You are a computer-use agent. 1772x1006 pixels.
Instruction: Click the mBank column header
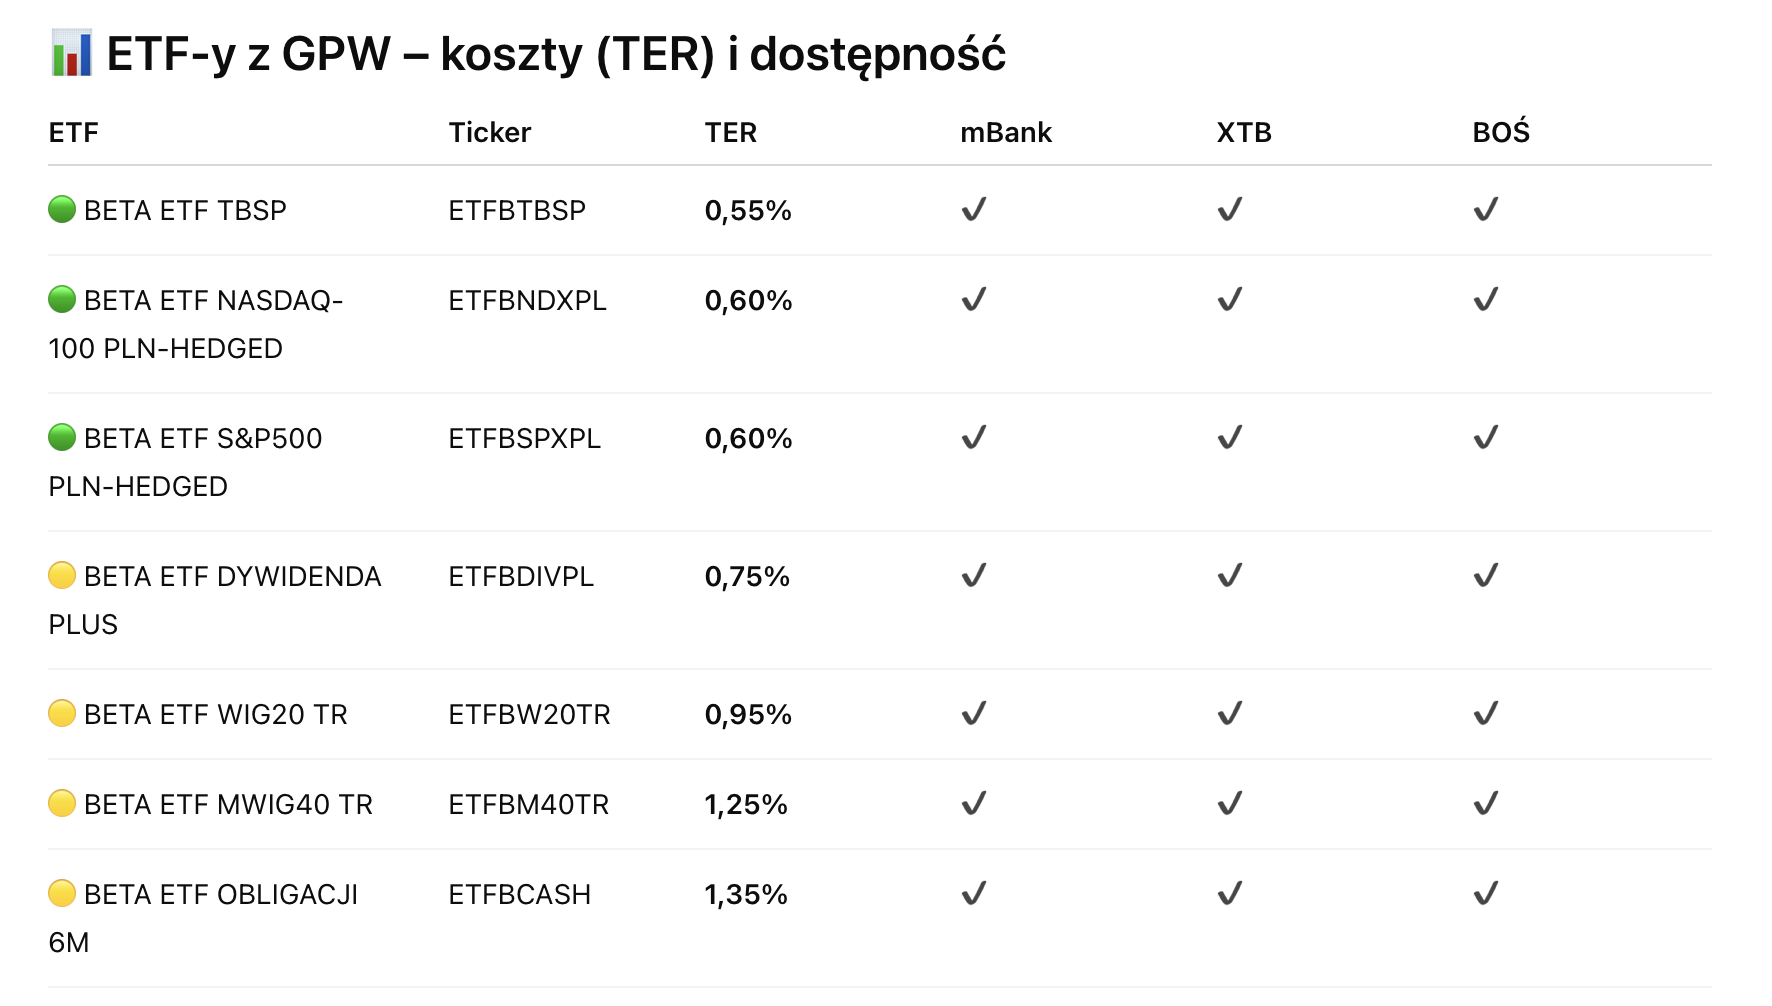pos(1005,133)
